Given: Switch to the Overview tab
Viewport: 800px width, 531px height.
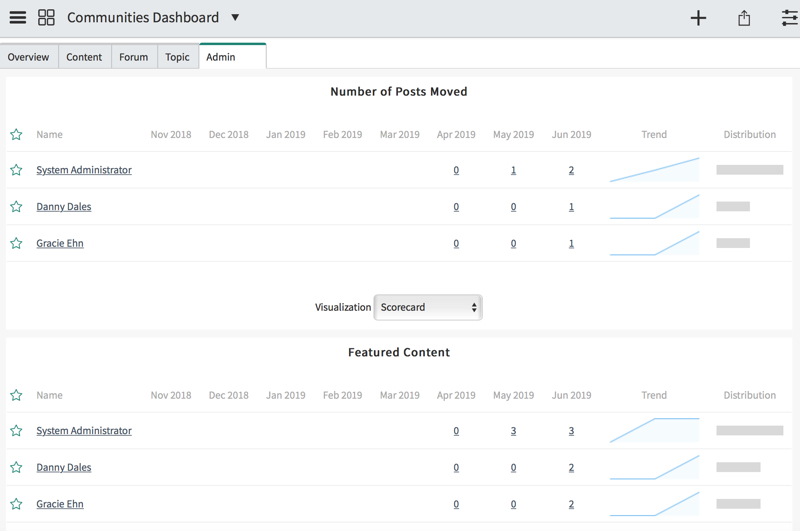Looking at the screenshot, I should click(x=29, y=57).
